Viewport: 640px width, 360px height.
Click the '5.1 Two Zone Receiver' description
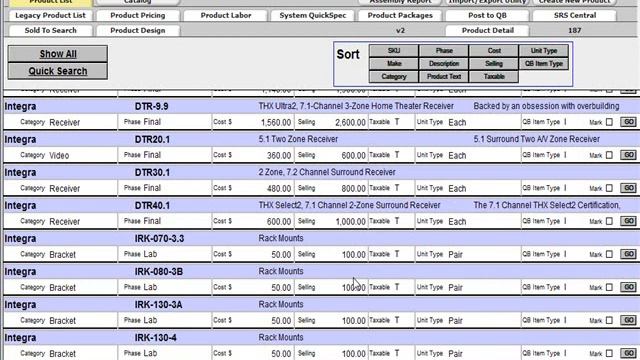(x=298, y=139)
